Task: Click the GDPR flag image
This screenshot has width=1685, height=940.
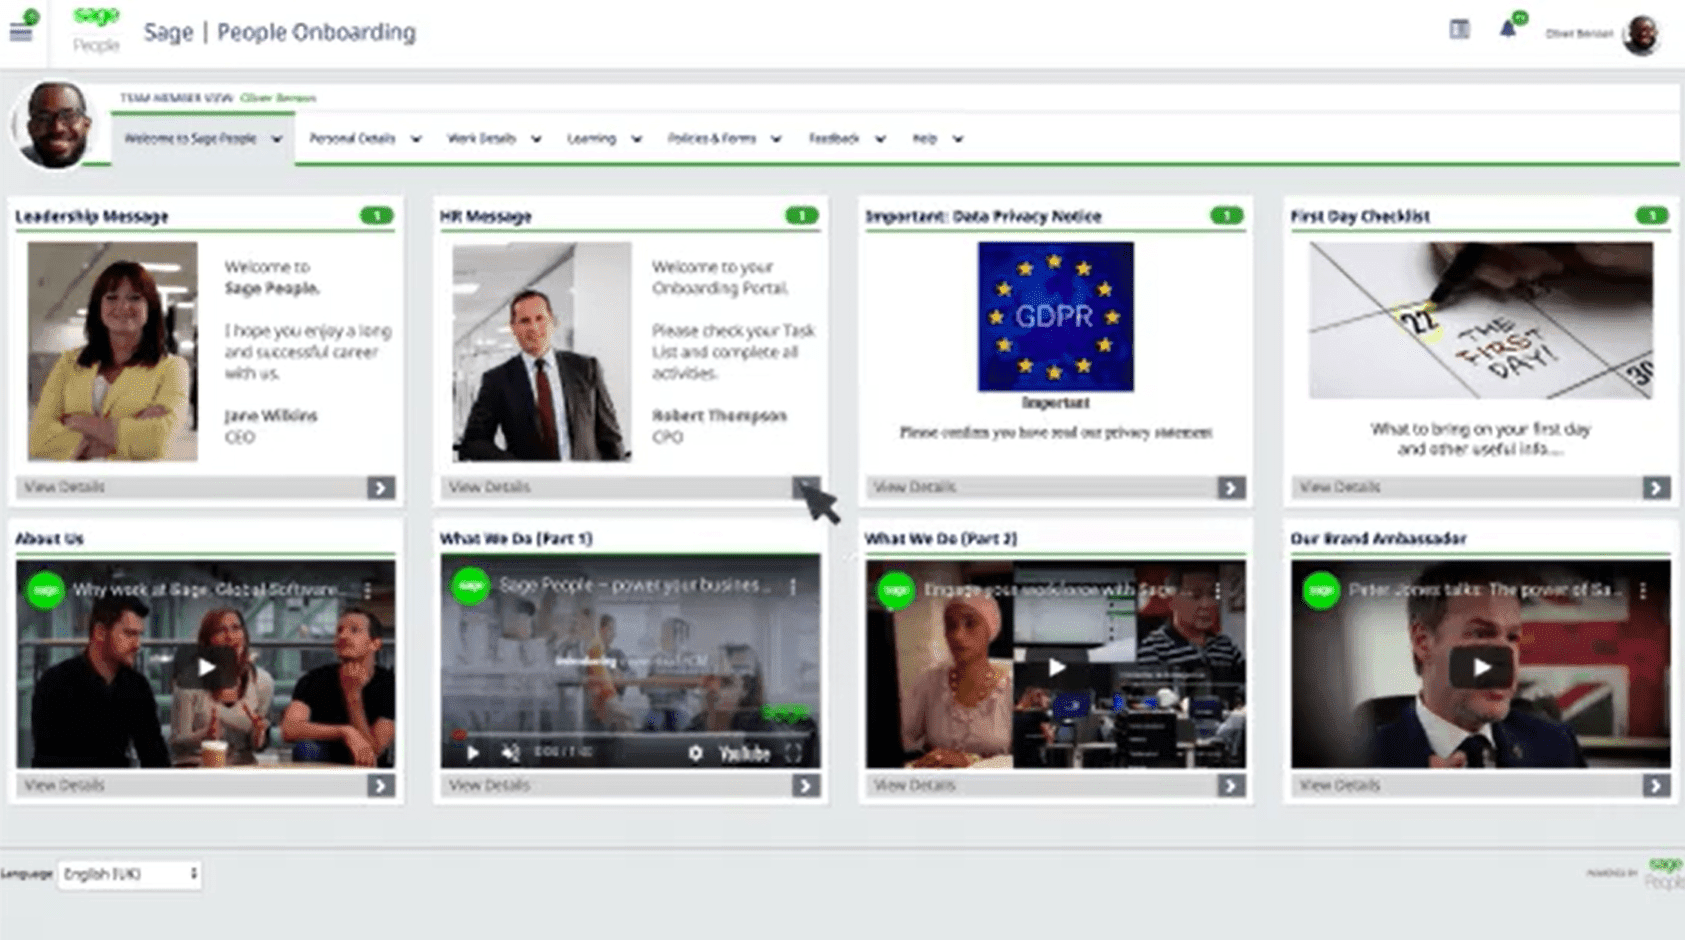Action: 1055,317
